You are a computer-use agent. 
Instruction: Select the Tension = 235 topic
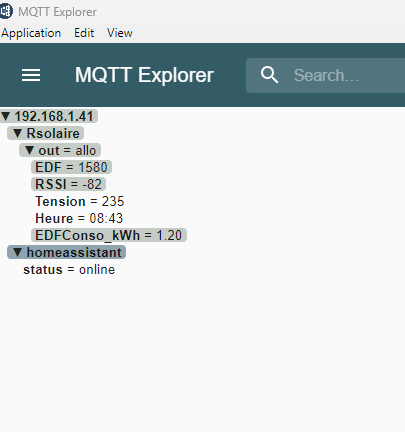pyautogui.click(x=80, y=201)
